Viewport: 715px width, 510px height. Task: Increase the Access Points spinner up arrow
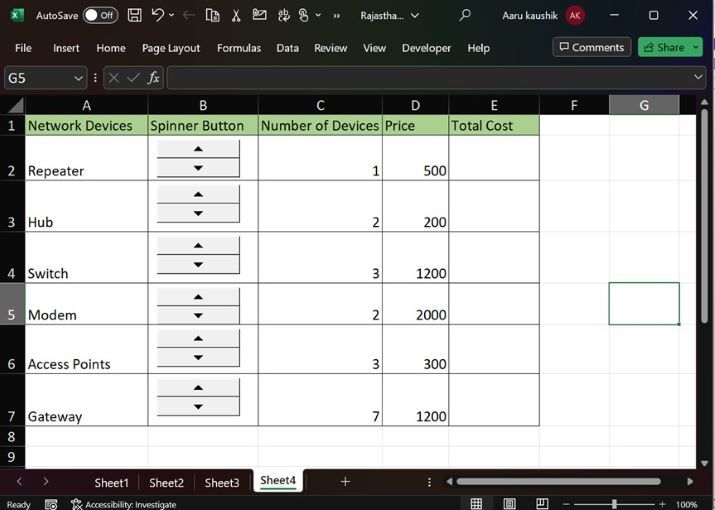point(198,339)
